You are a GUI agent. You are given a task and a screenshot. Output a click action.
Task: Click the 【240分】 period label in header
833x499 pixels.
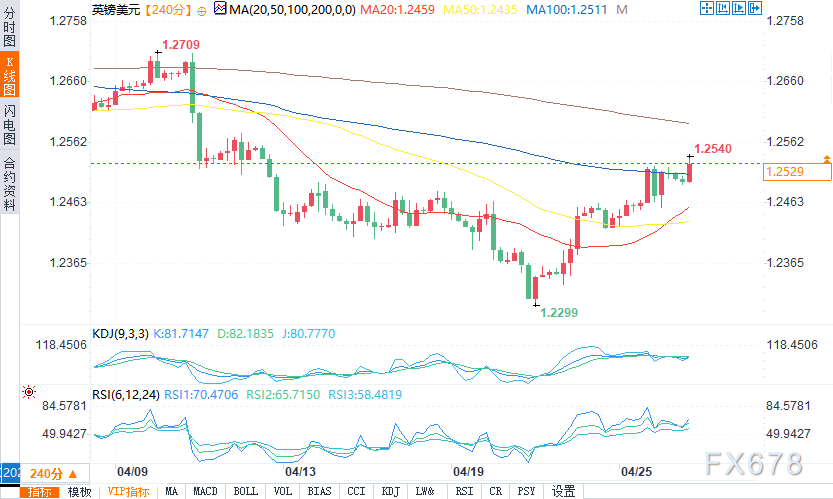169,10
